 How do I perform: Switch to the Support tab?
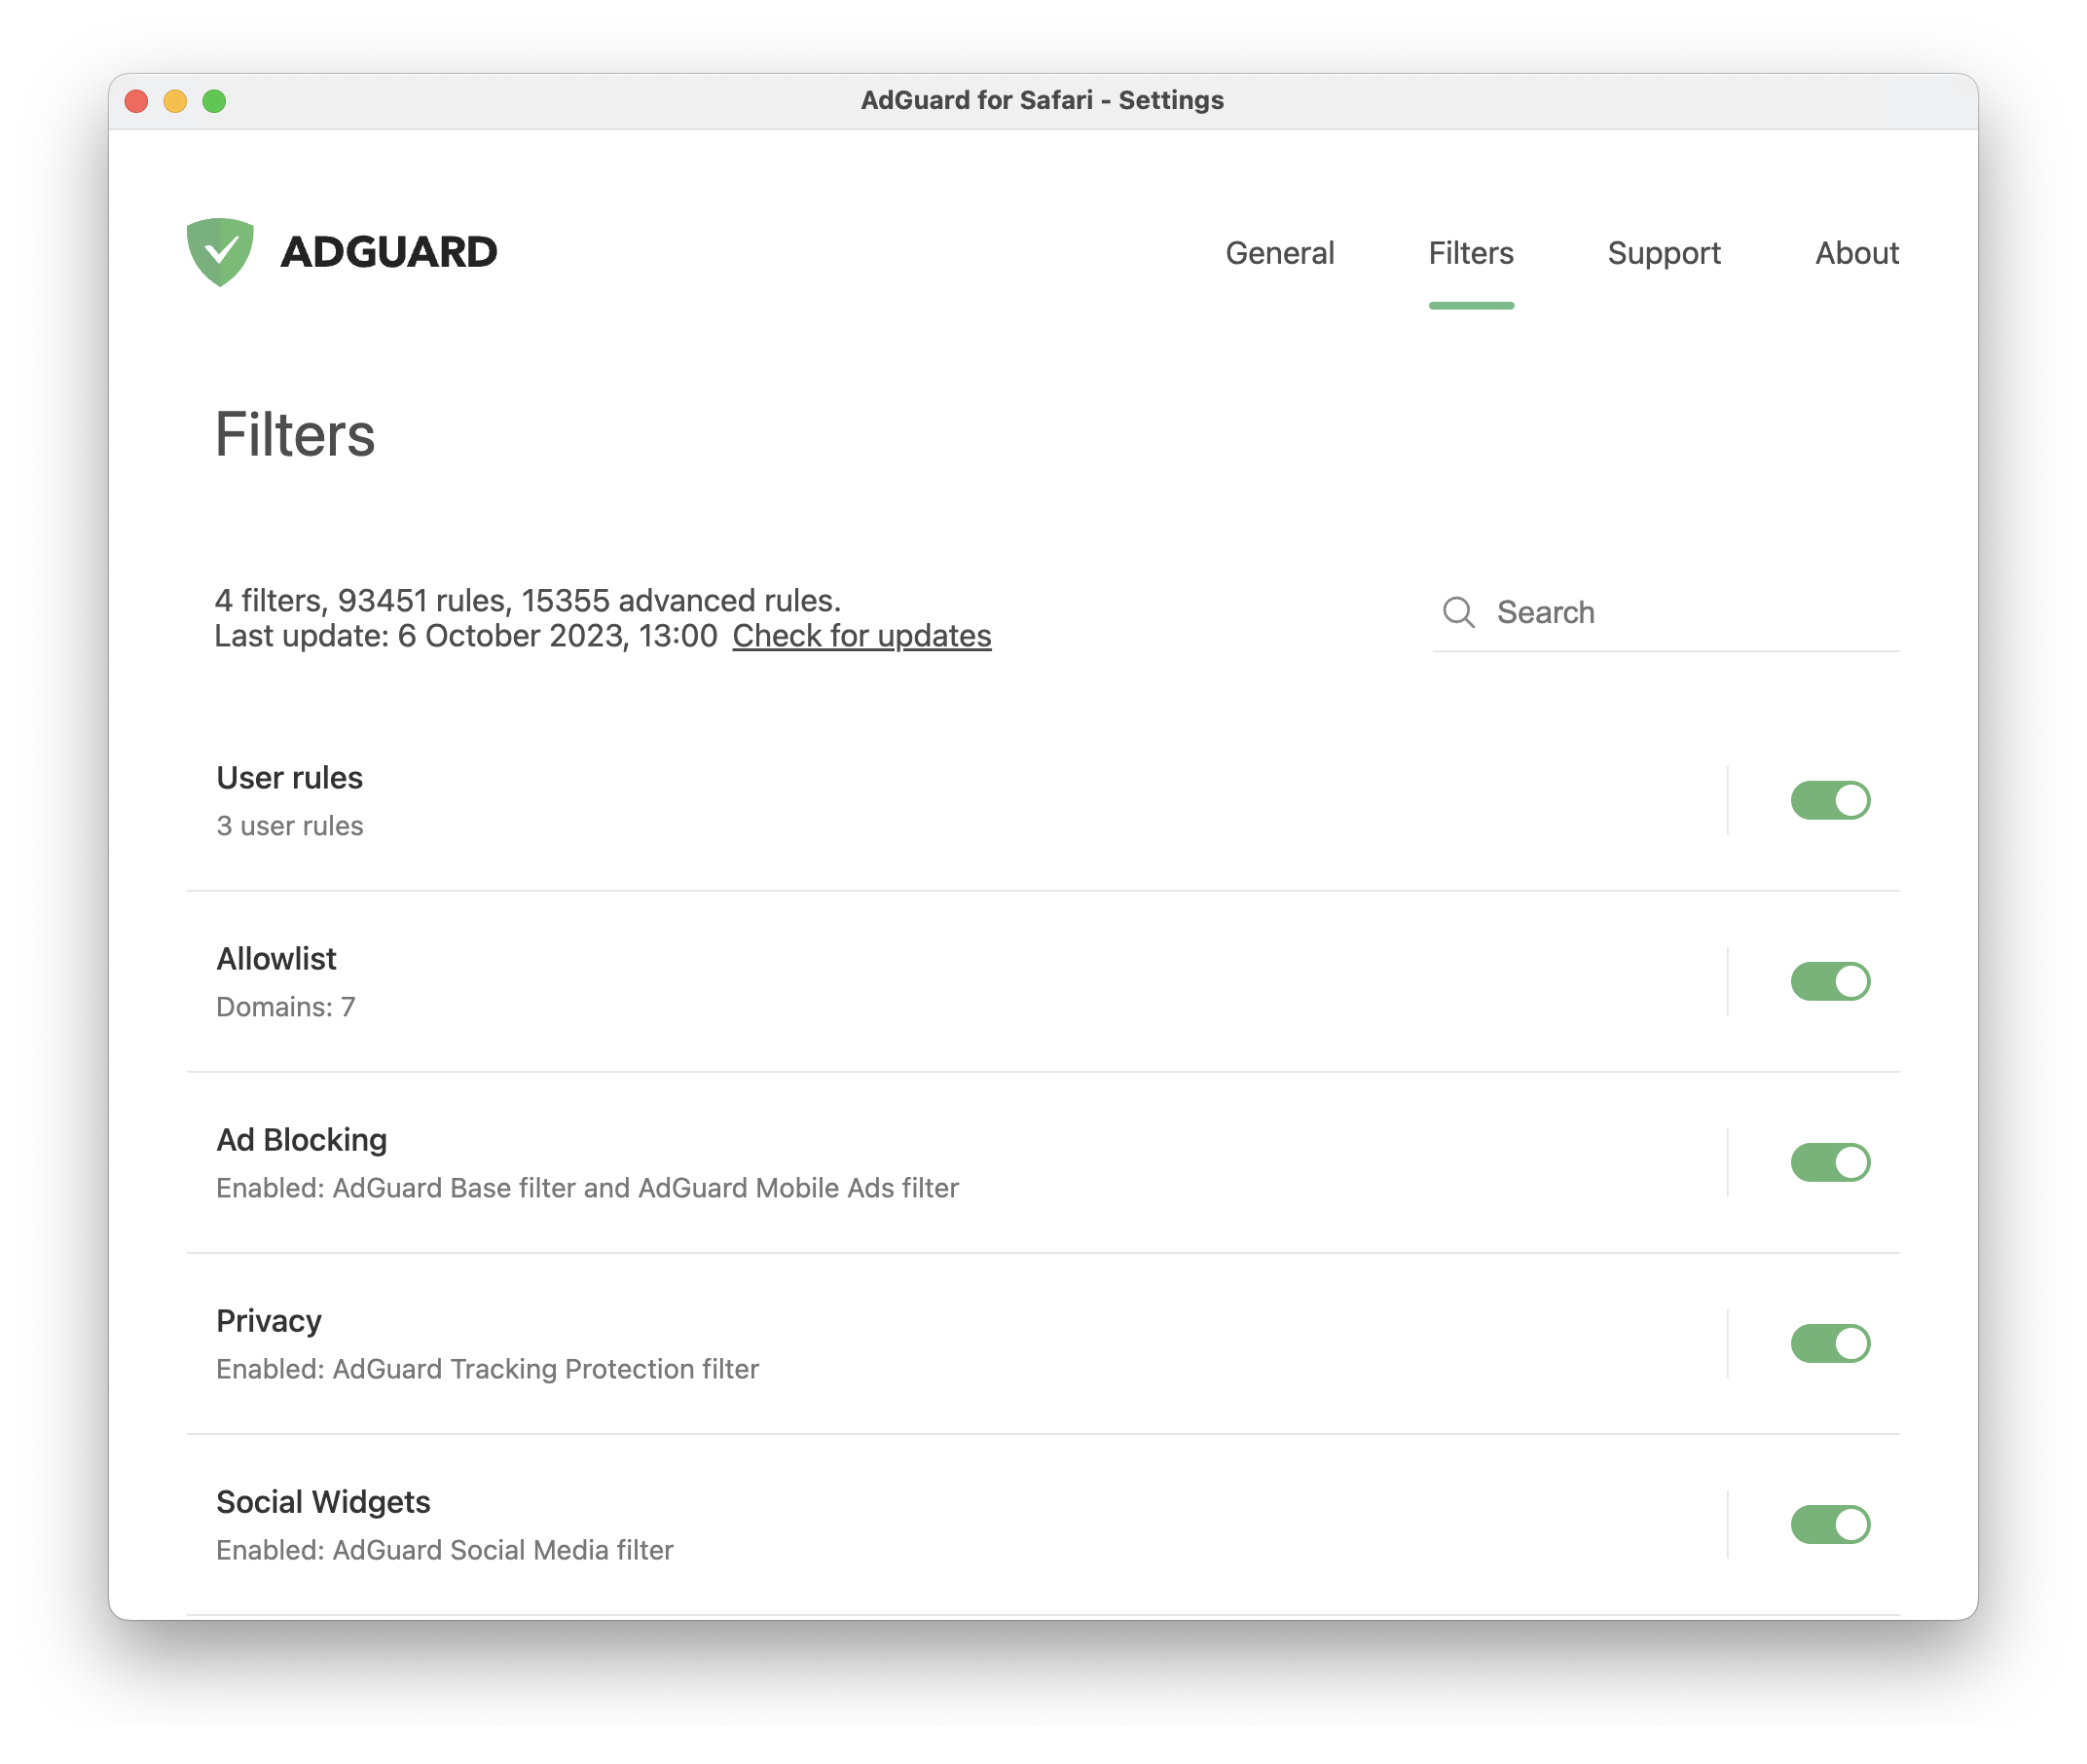1664,252
